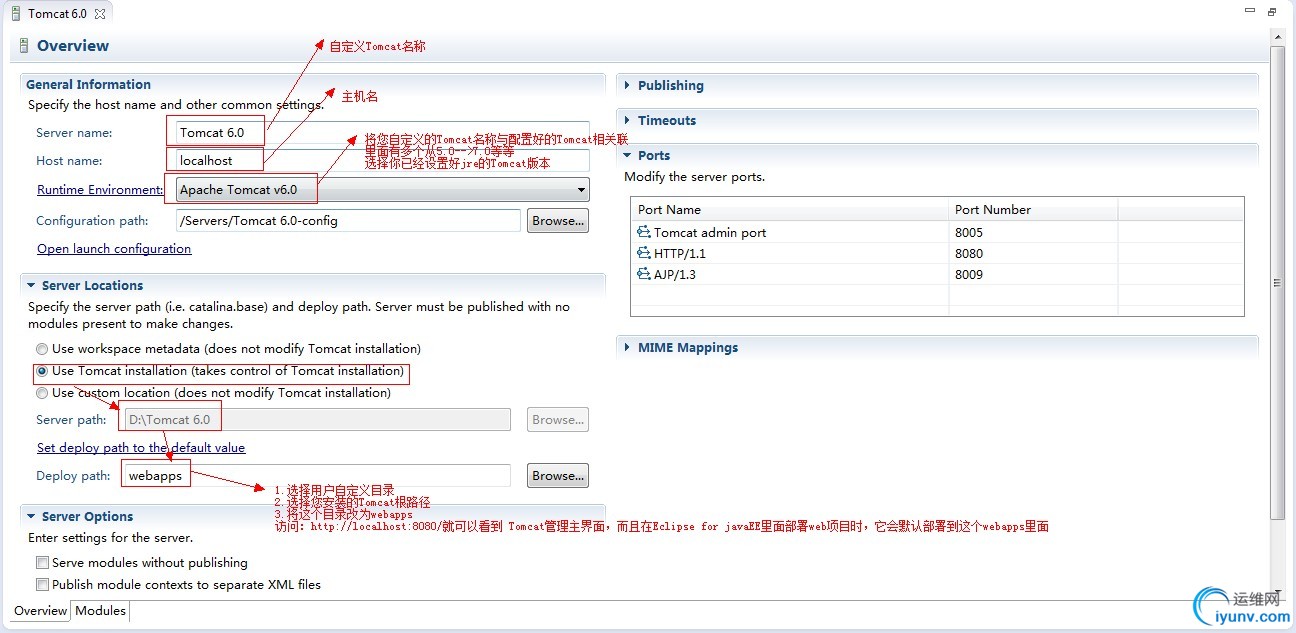Switch to the Overview bottom tab
Image resolution: width=1296 pixels, height=633 pixels.
41,611
